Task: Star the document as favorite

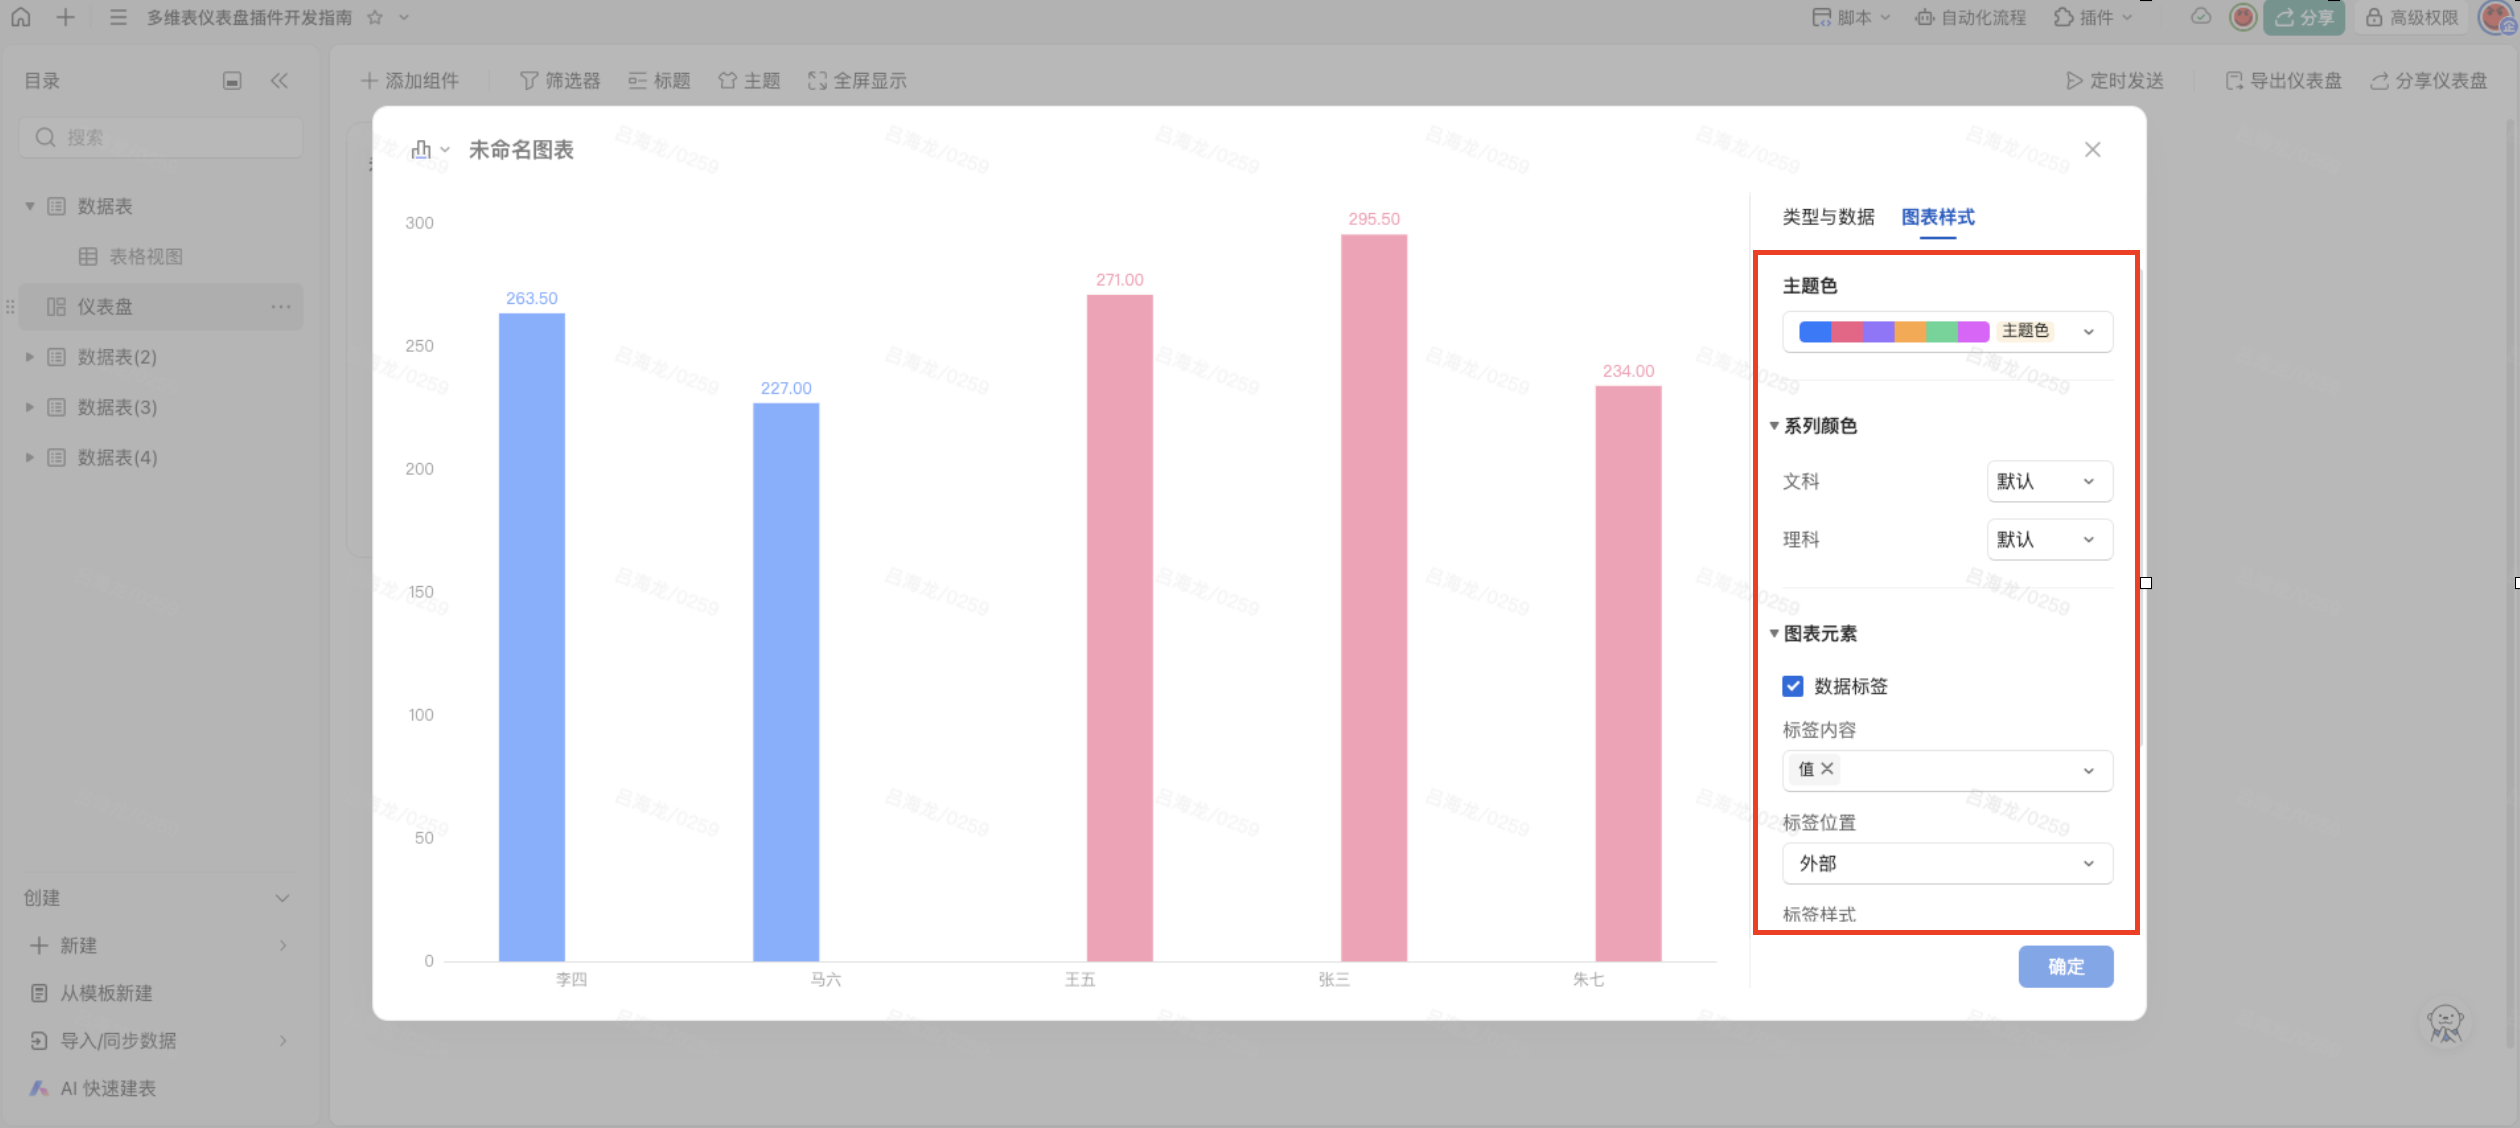Action: pyautogui.click(x=375, y=17)
